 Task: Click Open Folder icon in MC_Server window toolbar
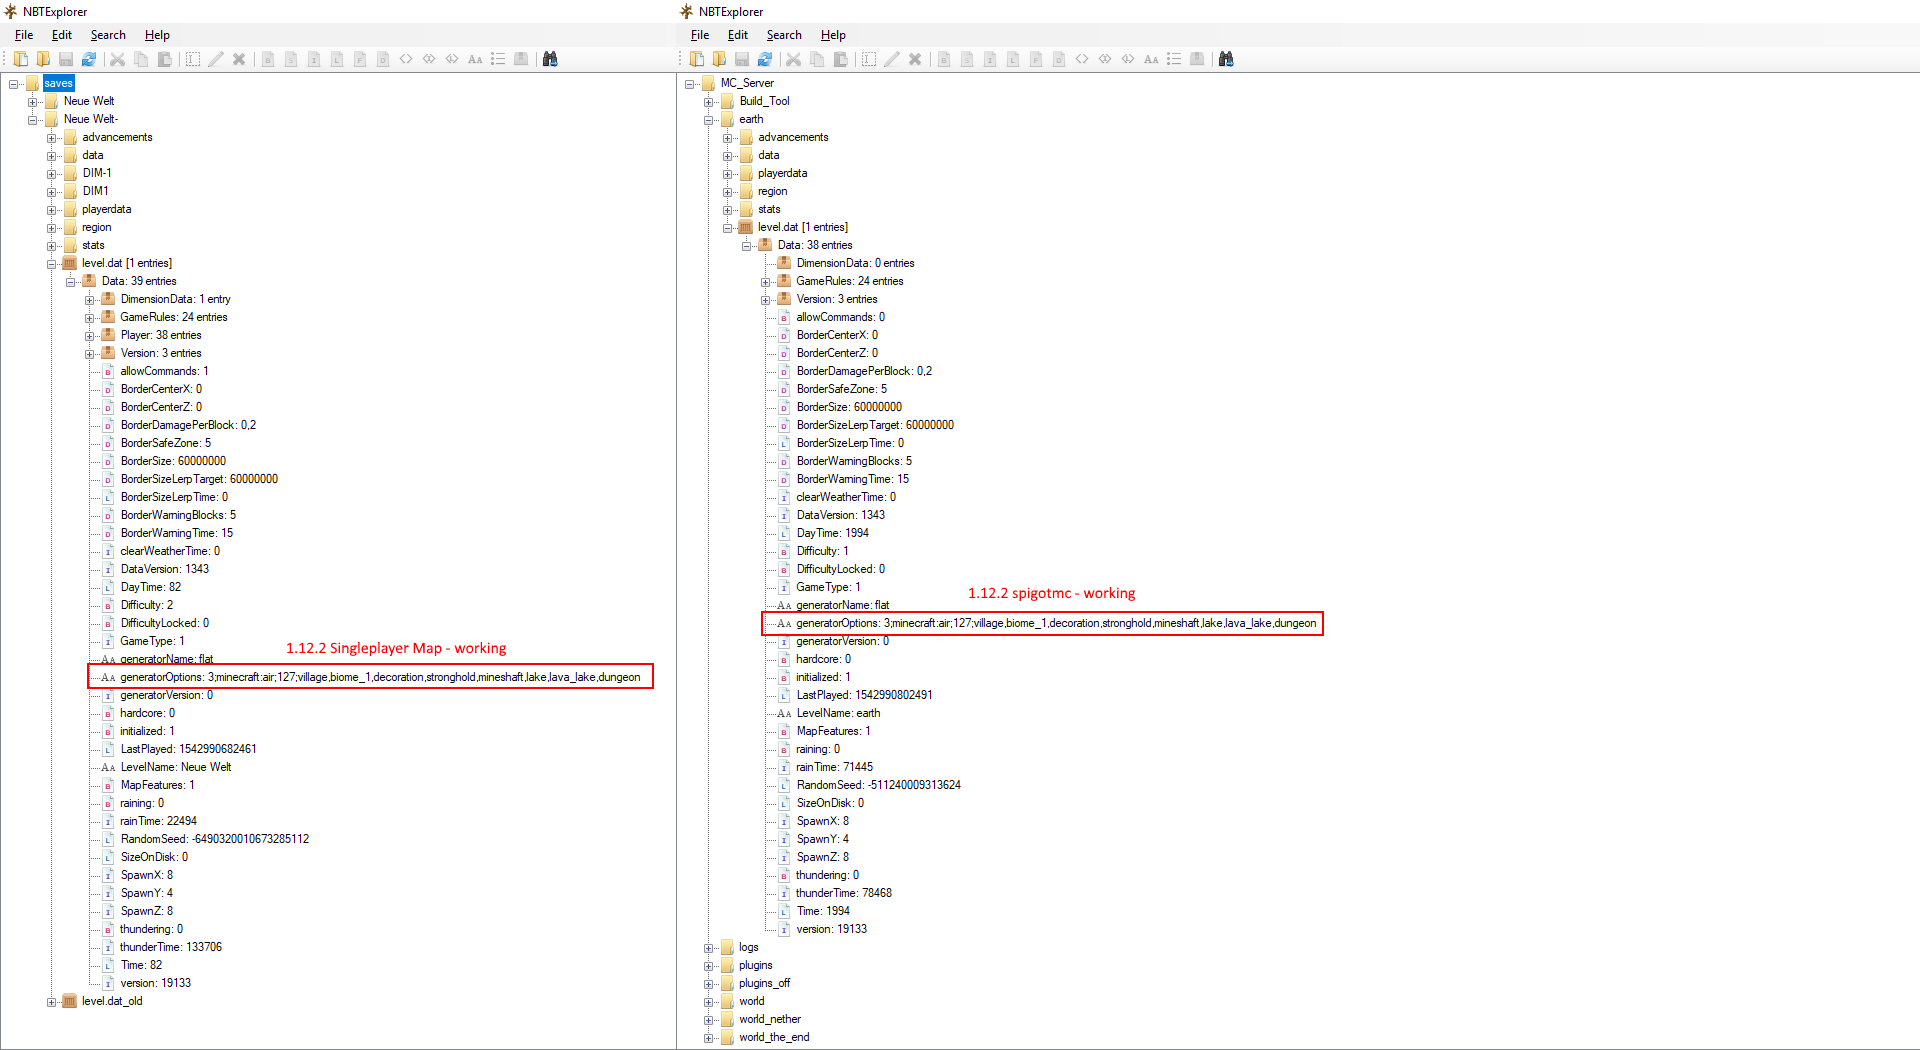pyautogui.click(x=719, y=59)
